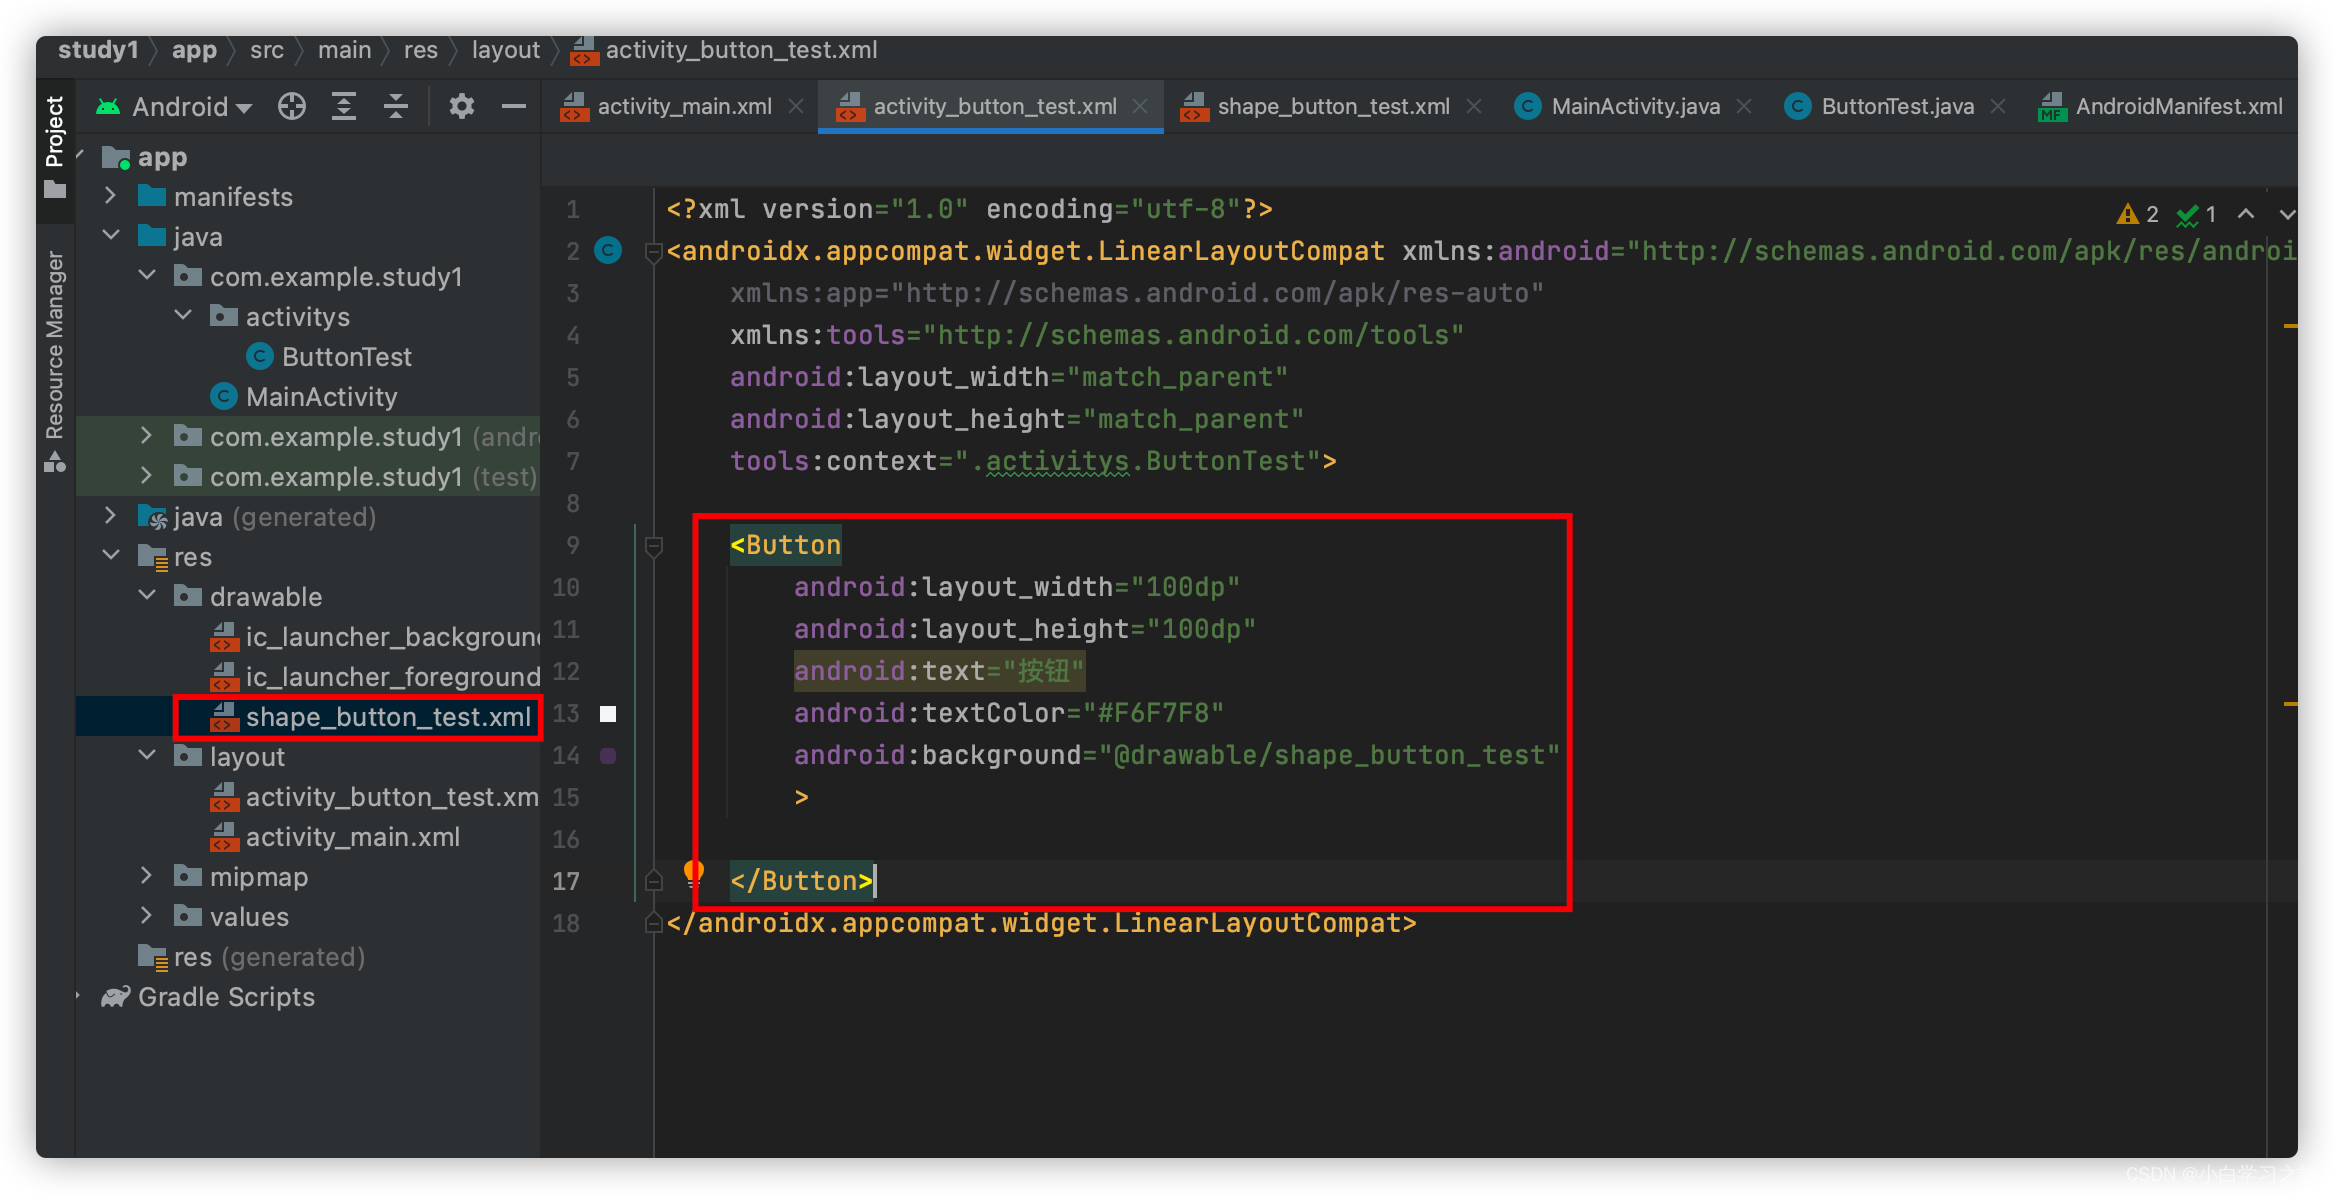This screenshot has height=1194, width=2334.
Task: Collapse the drawable folder
Action: (147, 596)
